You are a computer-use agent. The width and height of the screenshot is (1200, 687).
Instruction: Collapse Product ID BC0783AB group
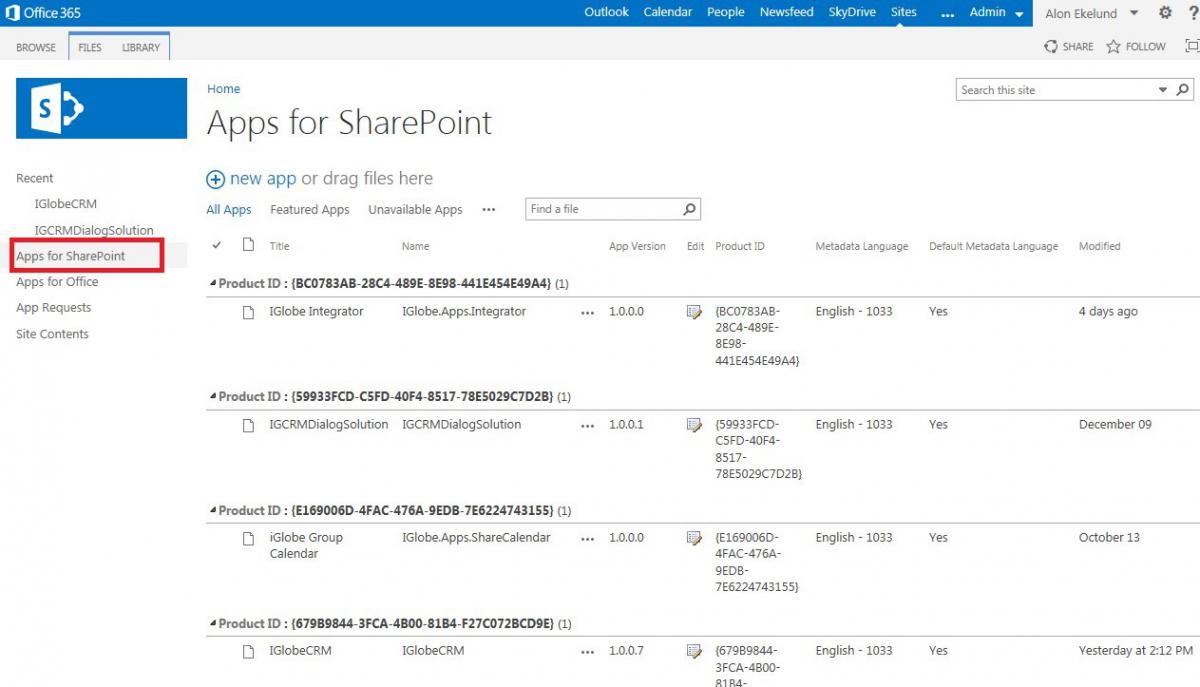pyautogui.click(x=212, y=284)
